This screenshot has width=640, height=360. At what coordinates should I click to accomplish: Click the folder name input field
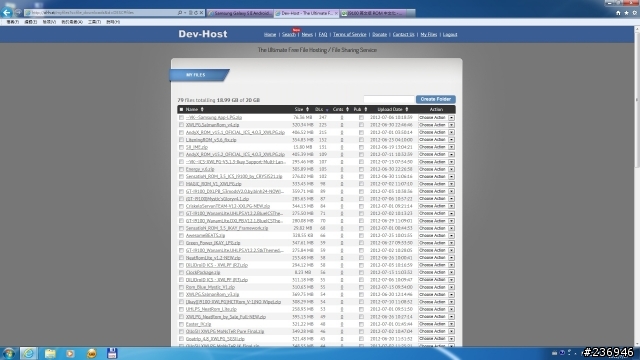pyautogui.click(x=389, y=99)
